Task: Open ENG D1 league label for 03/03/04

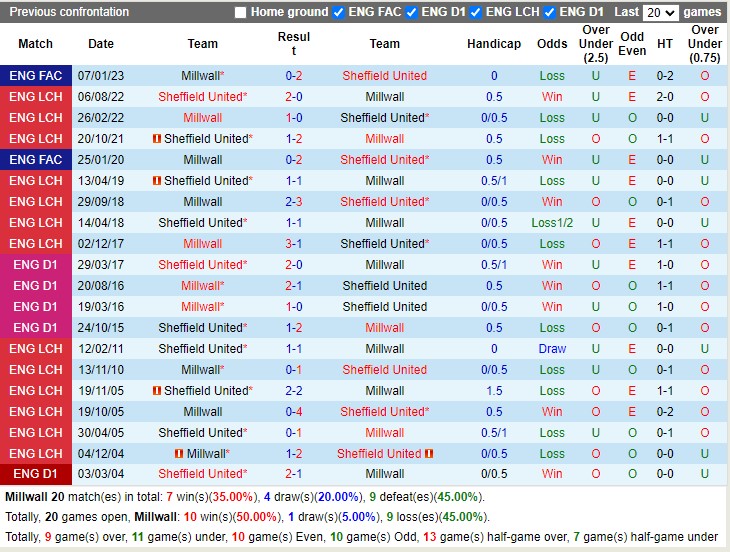Action: 36,474
